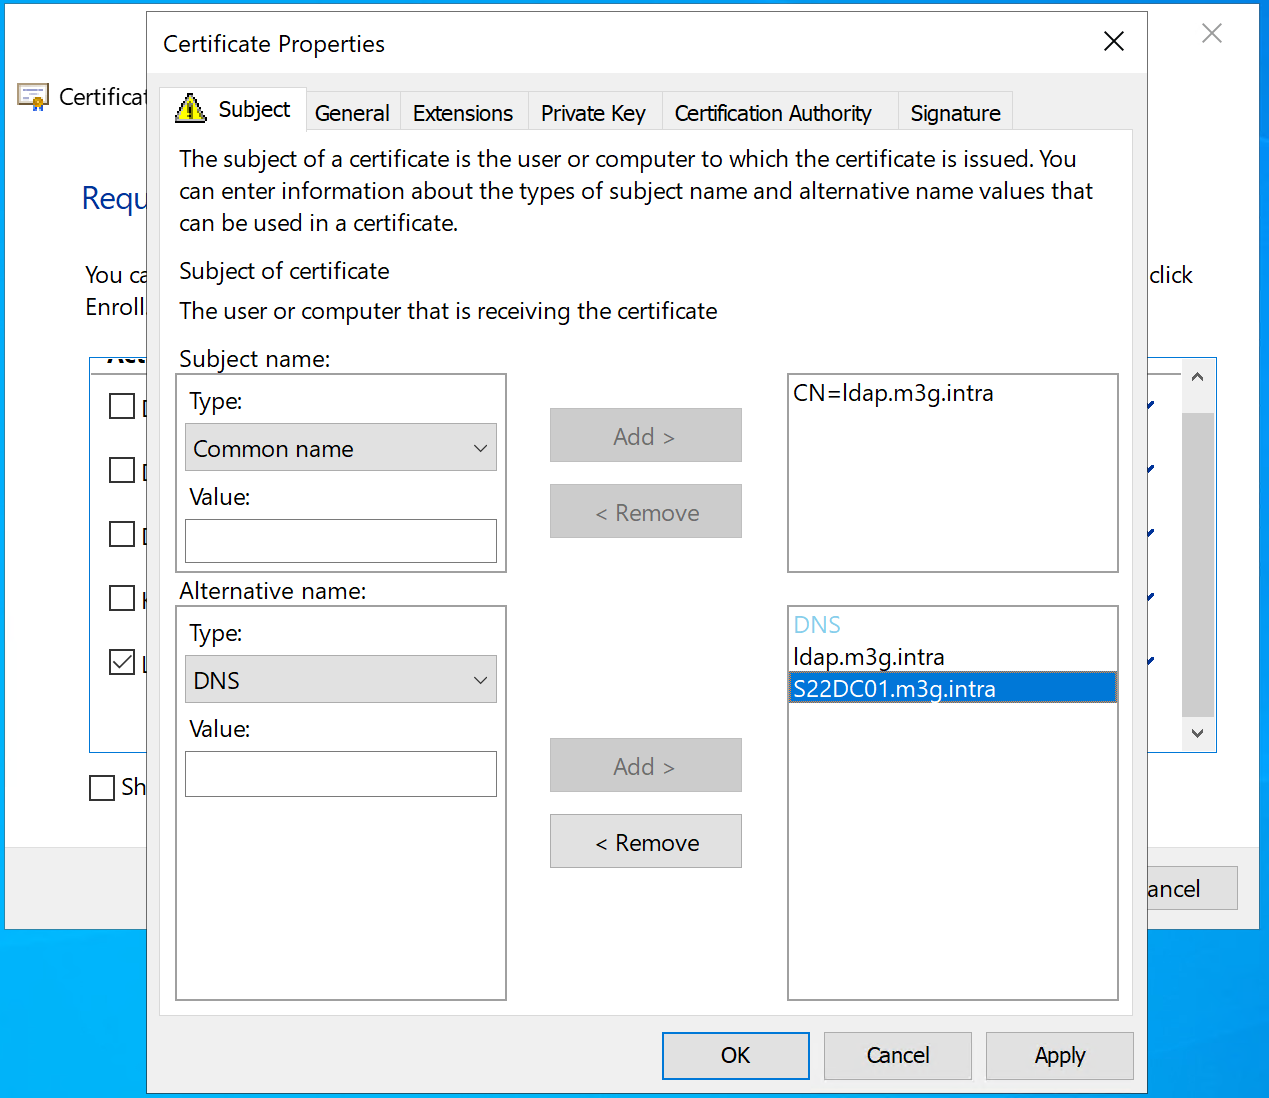Go to the Private Key tab

[x=593, y=113]
